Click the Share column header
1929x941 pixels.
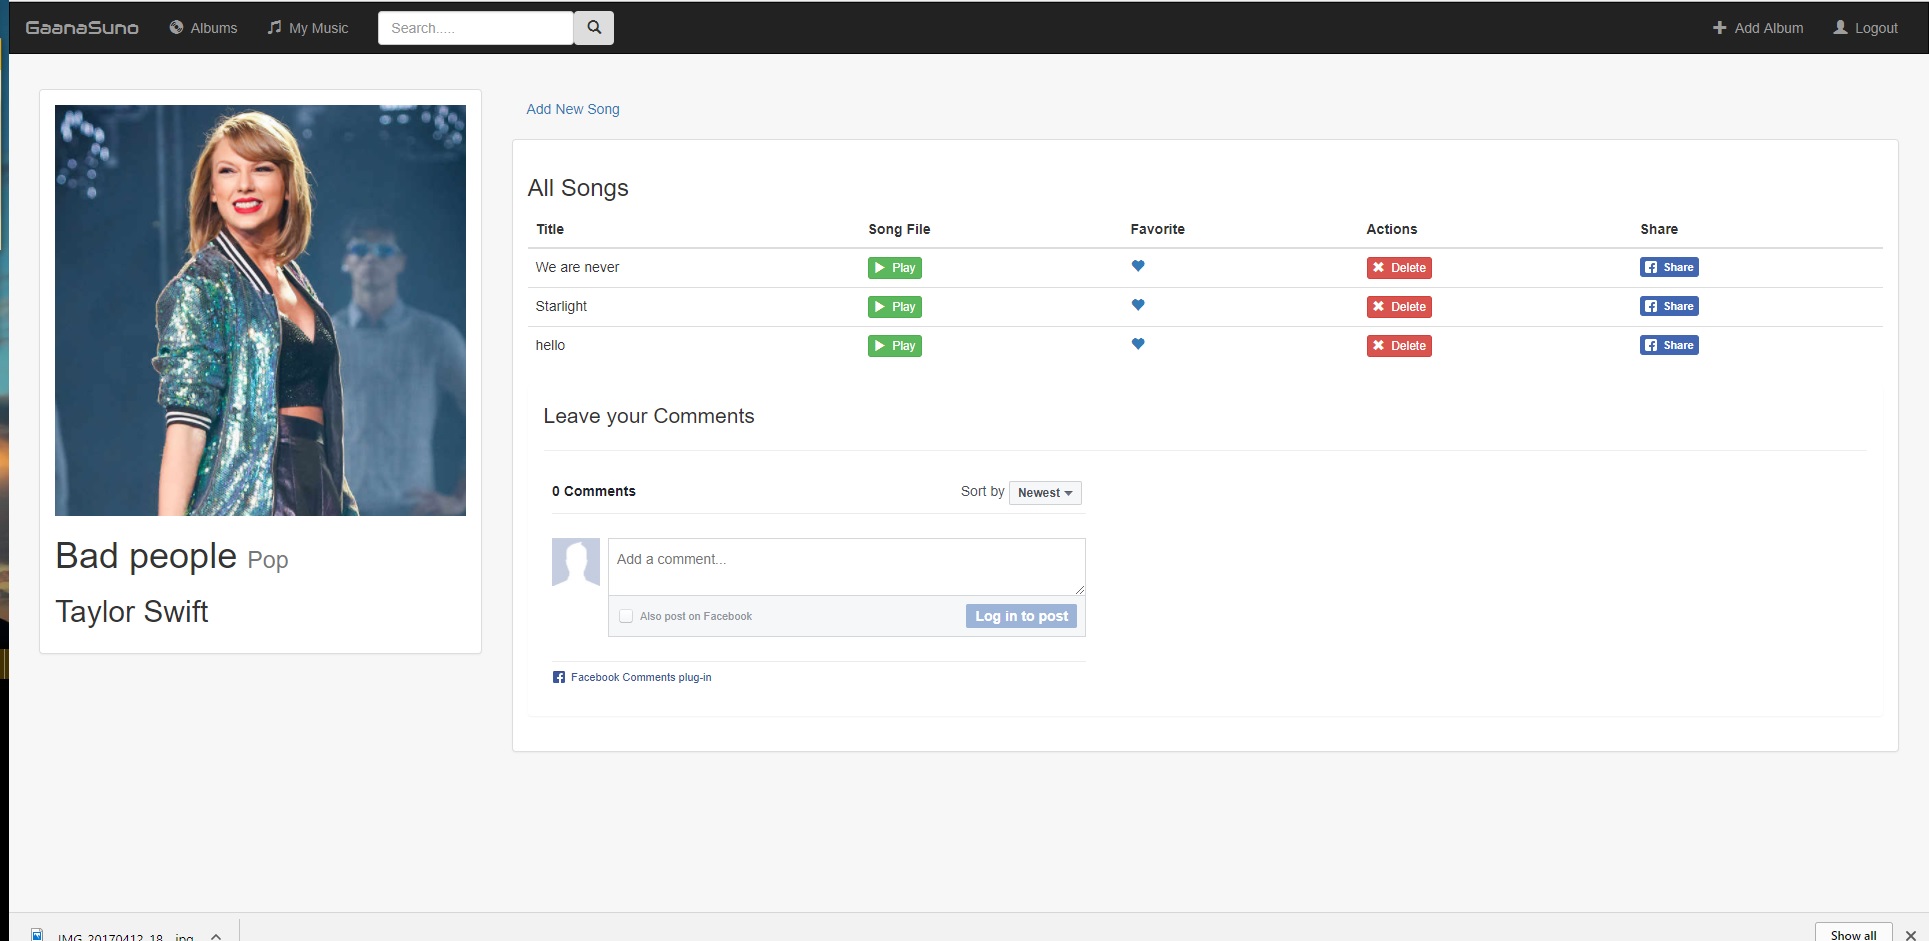(x=1659, y=229)
